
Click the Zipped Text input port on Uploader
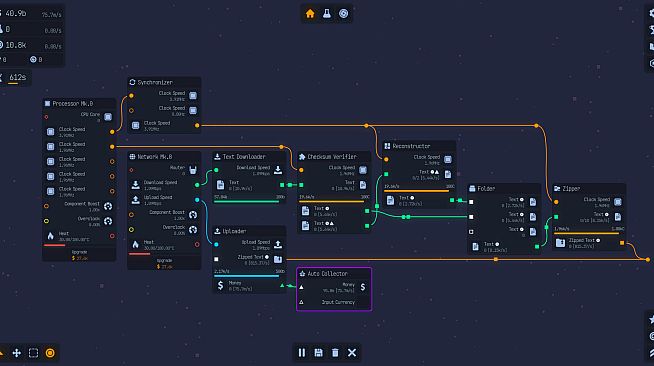[216, 259]
